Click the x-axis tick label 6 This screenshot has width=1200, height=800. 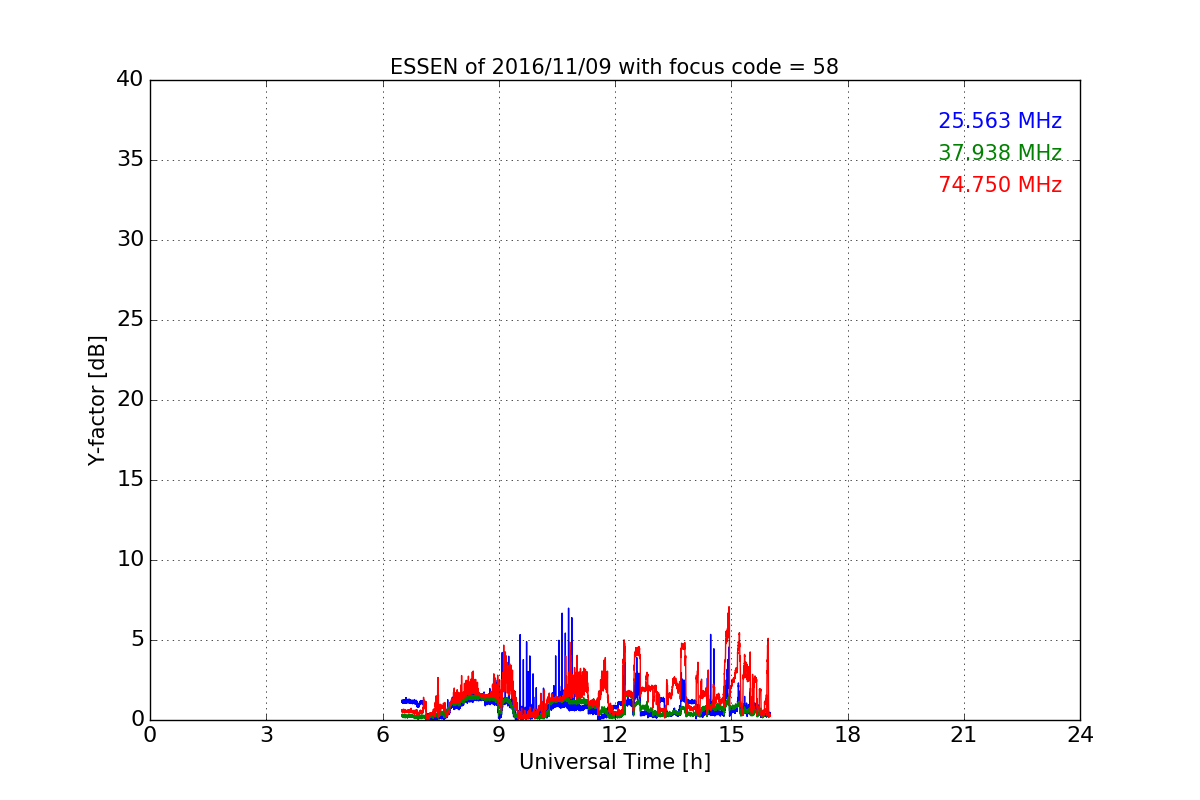(383, 735)
